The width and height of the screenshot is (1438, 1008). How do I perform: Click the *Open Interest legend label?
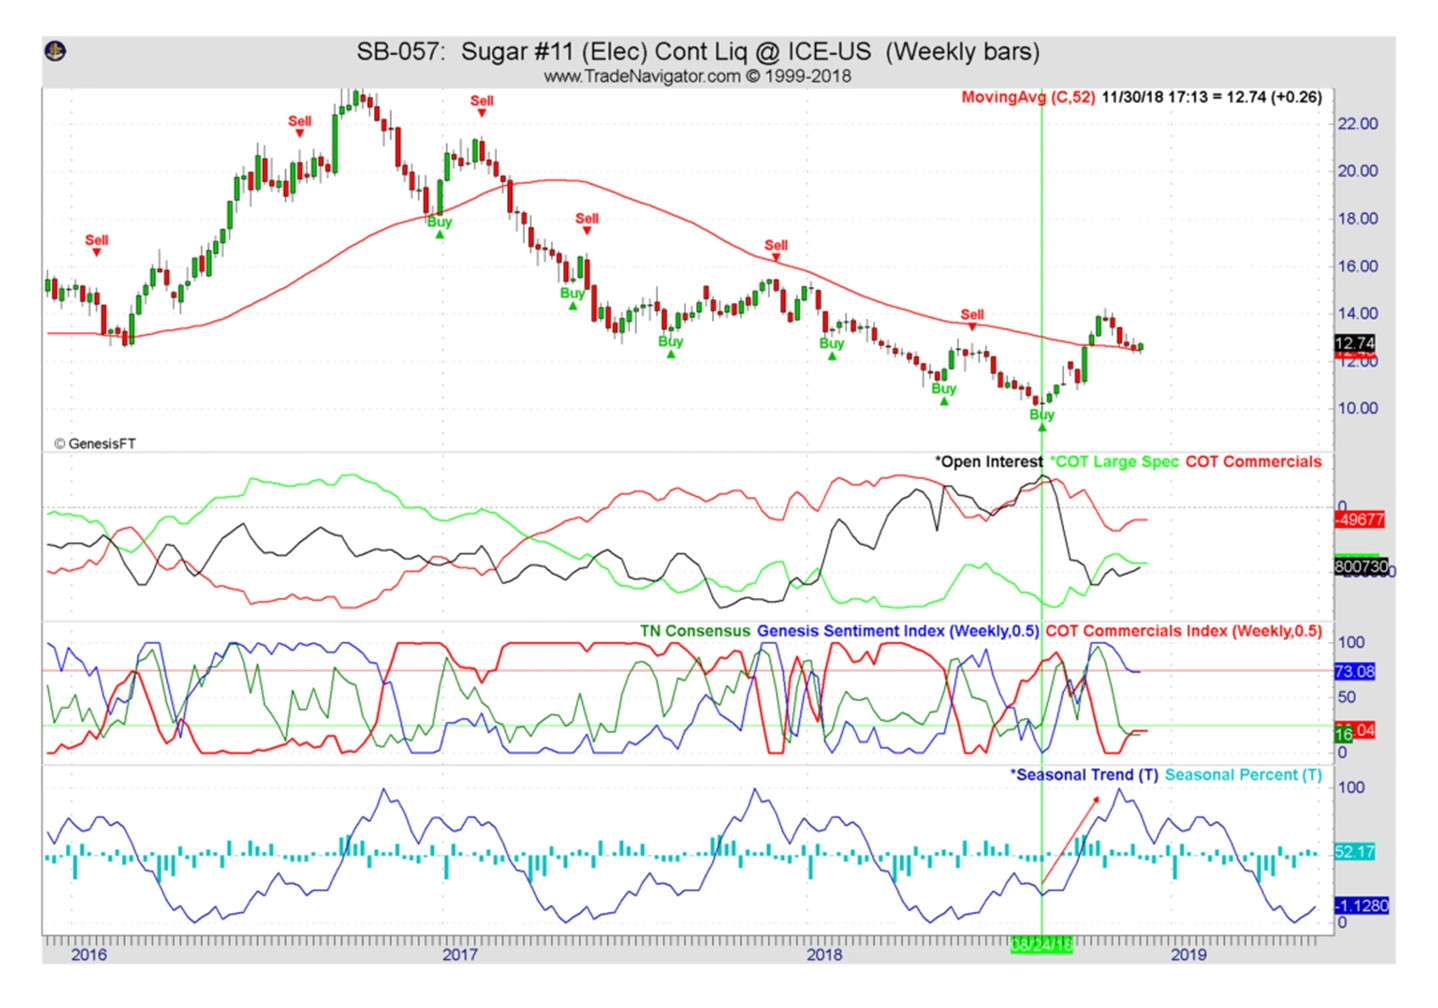(x=988, y=462)
